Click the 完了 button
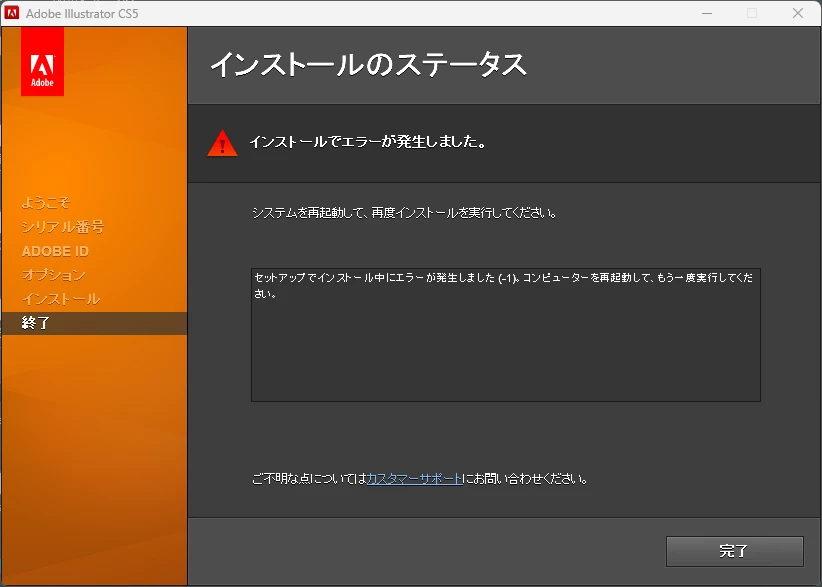This screenshot has width=822, height=587. point(734,551)
